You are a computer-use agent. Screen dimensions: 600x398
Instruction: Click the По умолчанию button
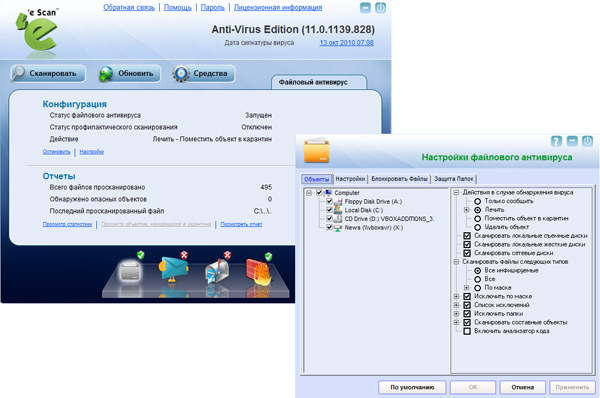click(x=412, y=387)
